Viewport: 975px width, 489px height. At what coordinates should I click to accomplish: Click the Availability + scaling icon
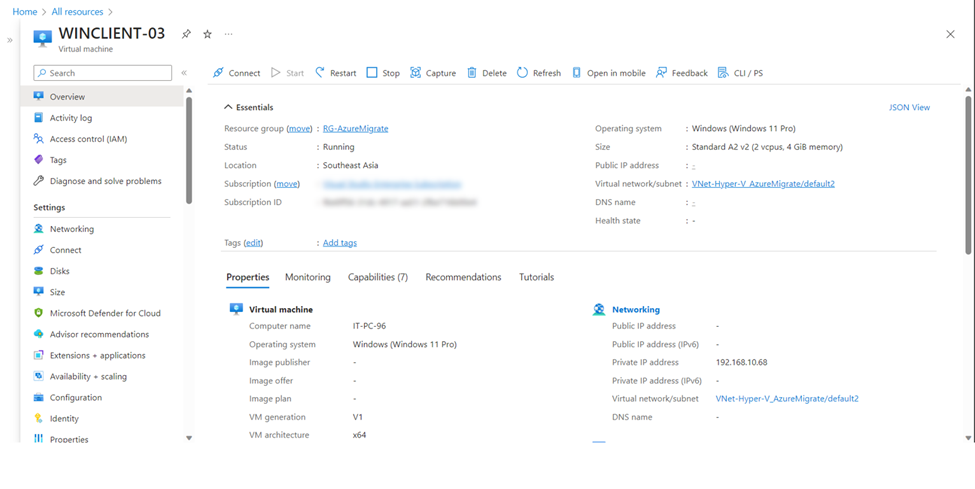coord(39,376)
